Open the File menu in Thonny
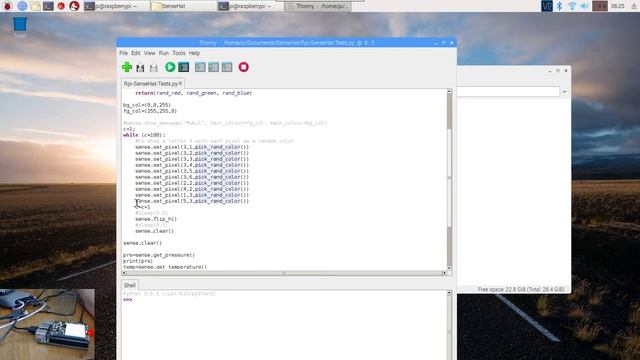 pos(123,53)
